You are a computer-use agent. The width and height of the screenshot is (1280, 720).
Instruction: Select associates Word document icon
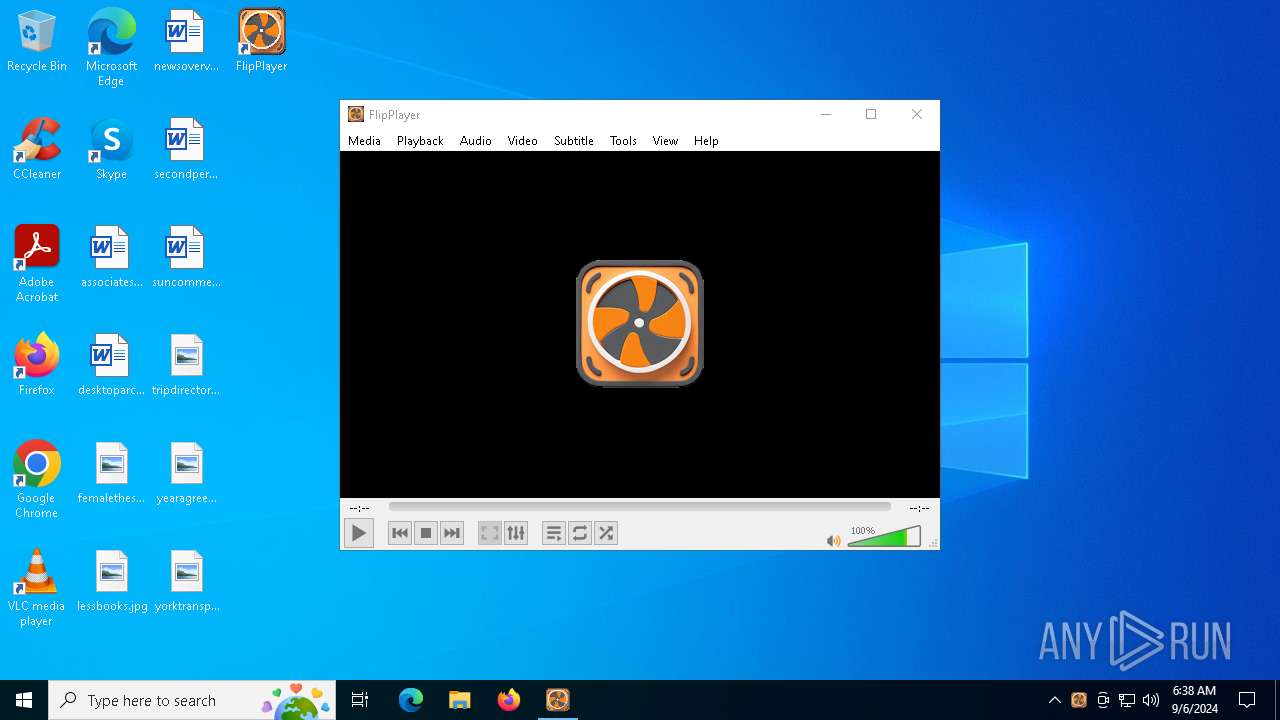(x=111, y=258)
